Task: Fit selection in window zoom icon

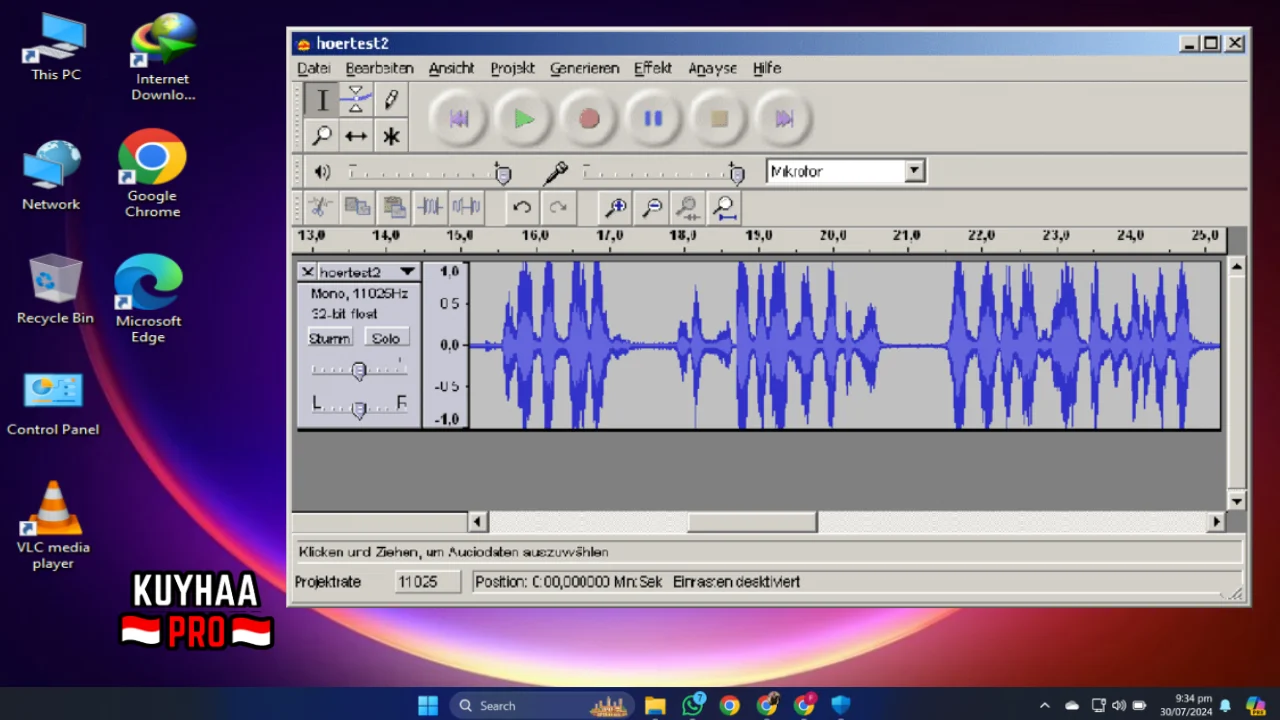Action: click(x=688, y=207)
